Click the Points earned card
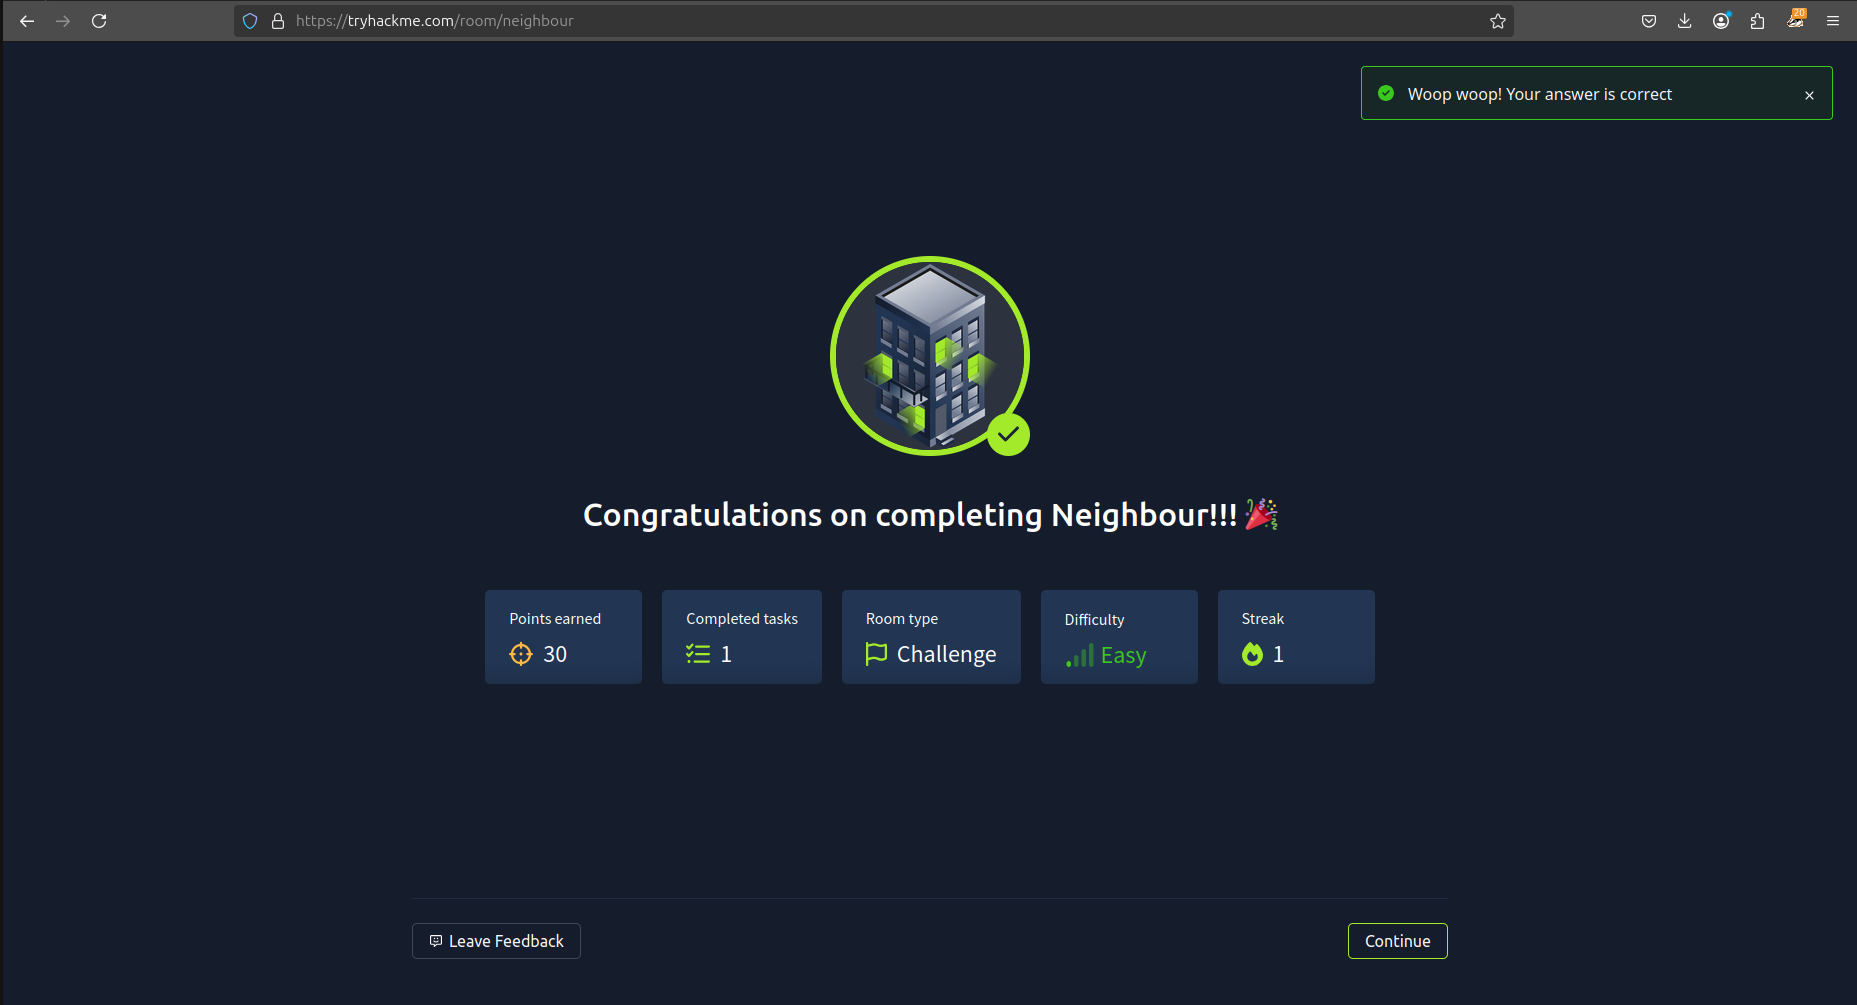Viewport: 1857px width, 1005px height. tap(563, 637)
